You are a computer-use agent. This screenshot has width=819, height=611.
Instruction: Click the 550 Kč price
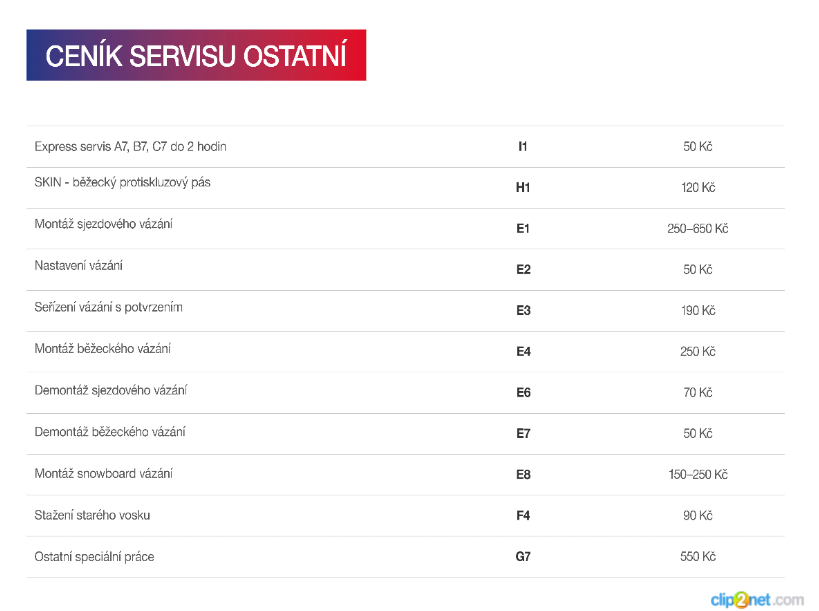(x=698, y=557)
